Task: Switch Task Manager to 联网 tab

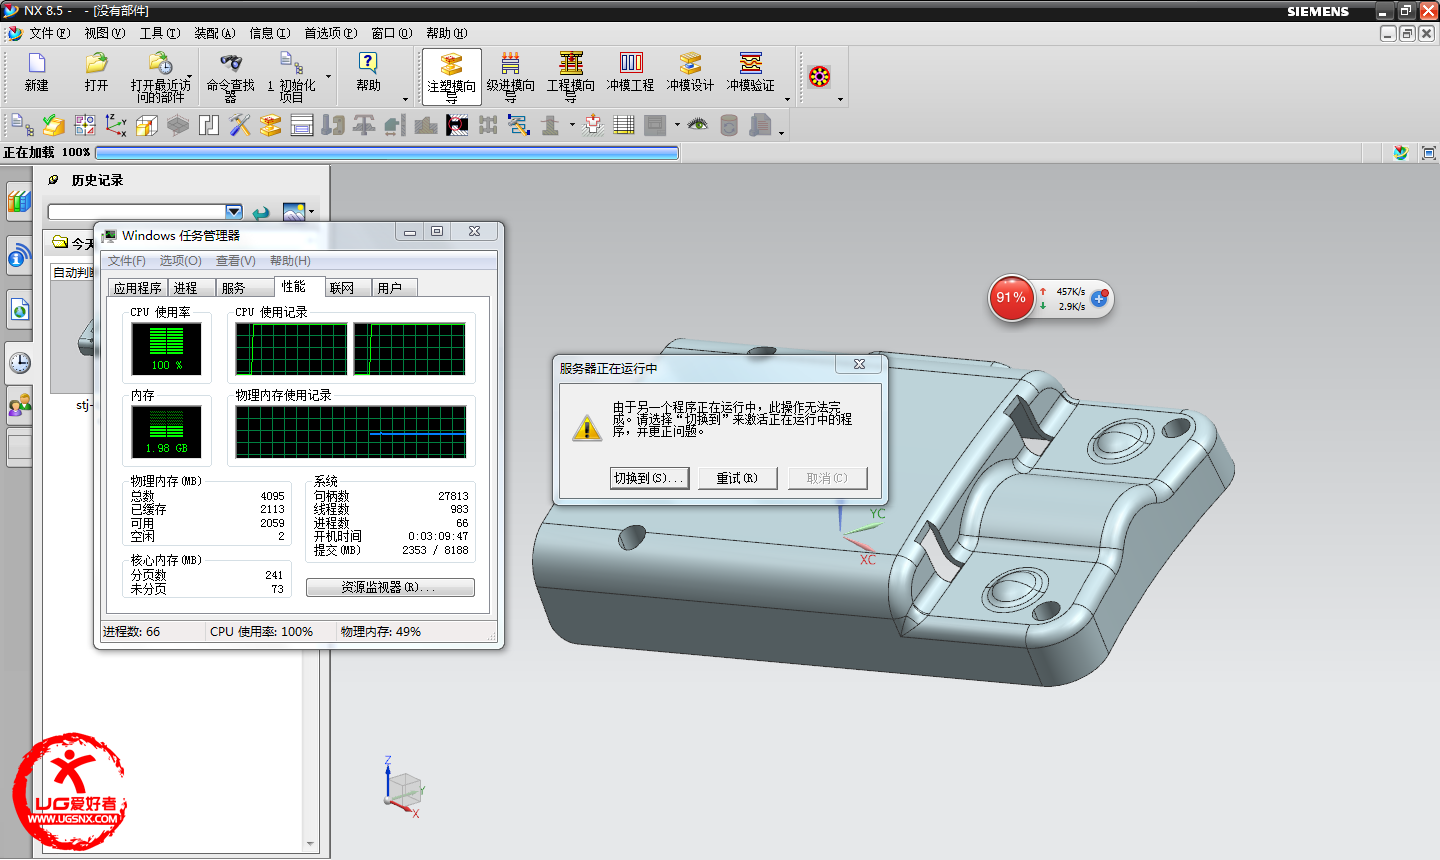Action: 347,288
